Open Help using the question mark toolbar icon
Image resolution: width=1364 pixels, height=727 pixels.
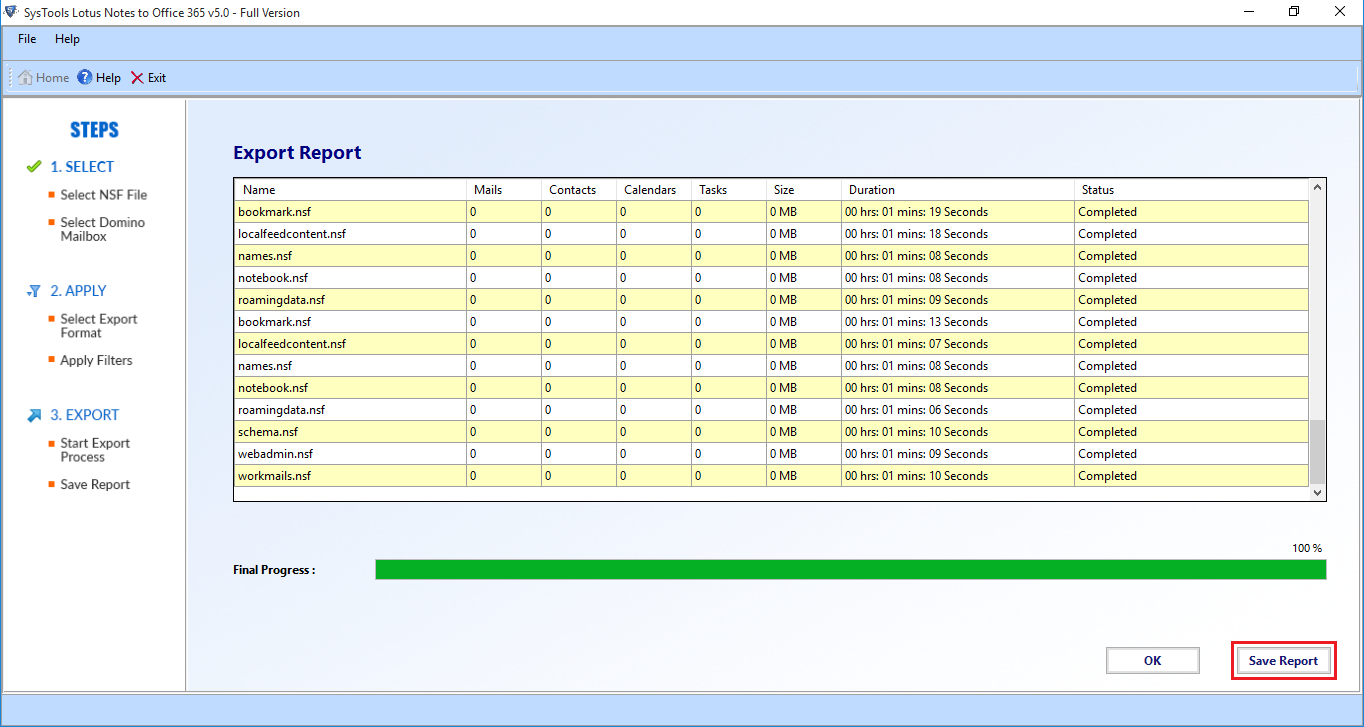tap(84, 77)
